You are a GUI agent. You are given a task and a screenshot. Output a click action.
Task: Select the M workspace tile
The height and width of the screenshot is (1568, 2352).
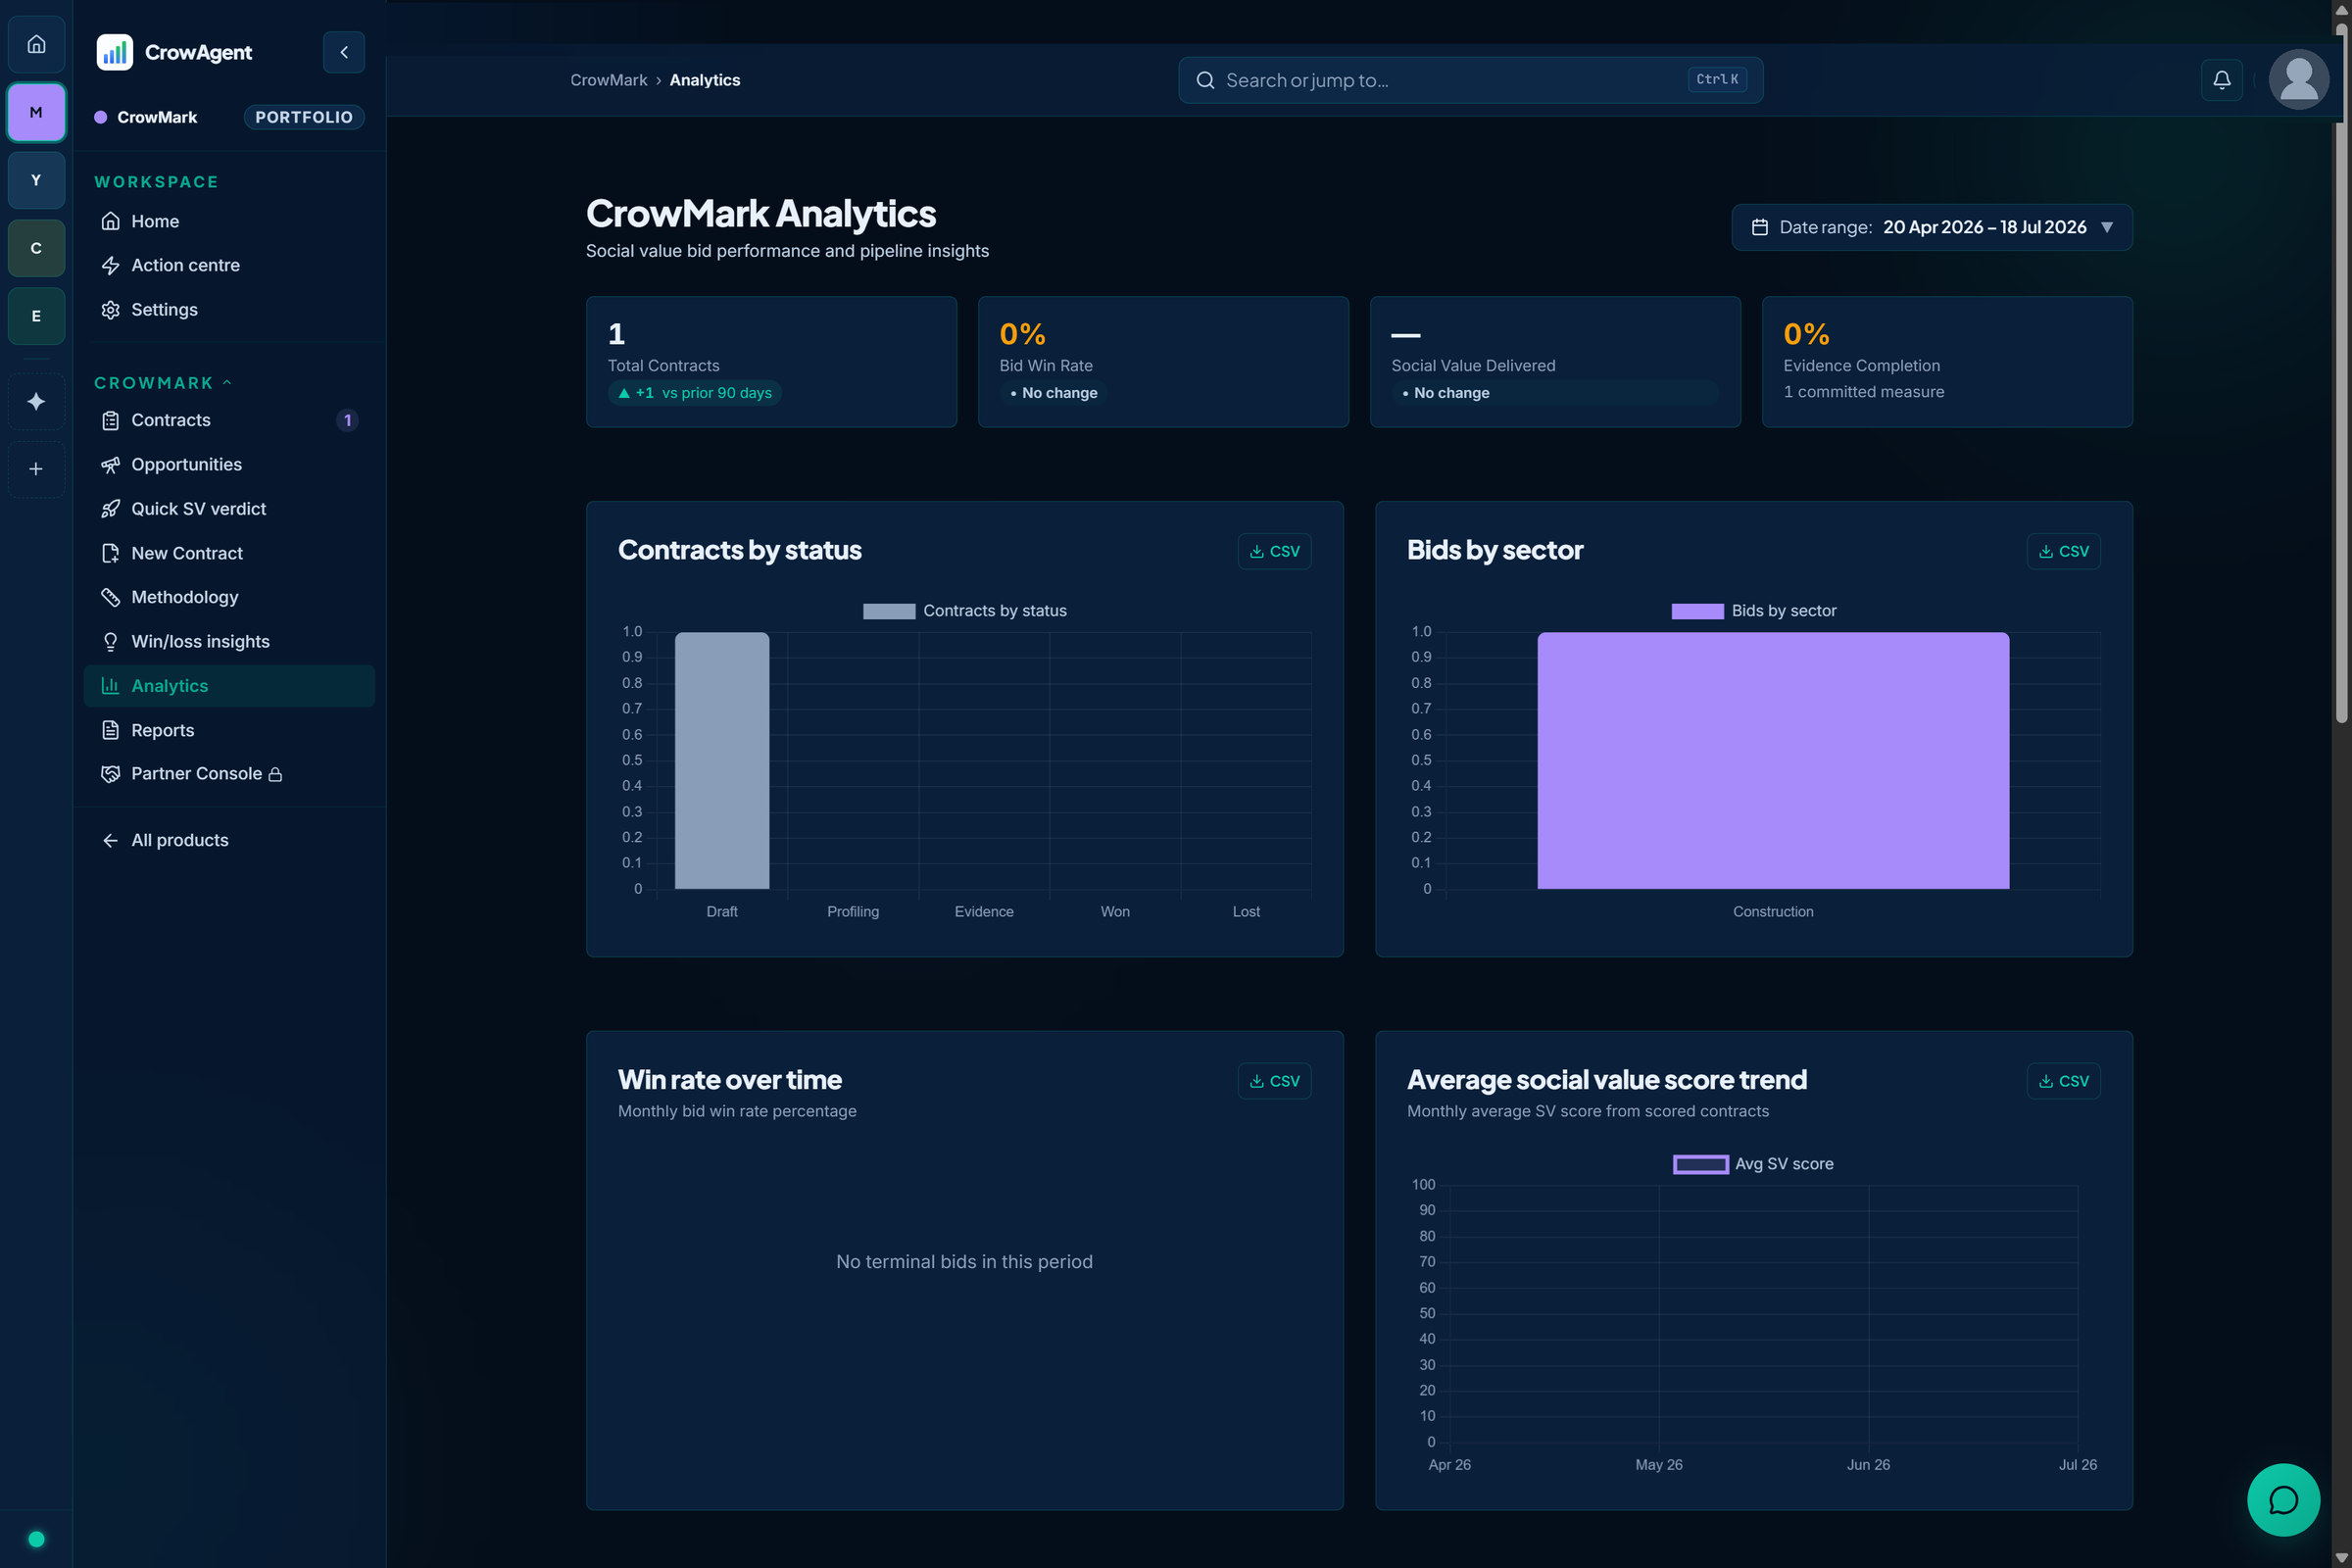click(x=36, y=112)
